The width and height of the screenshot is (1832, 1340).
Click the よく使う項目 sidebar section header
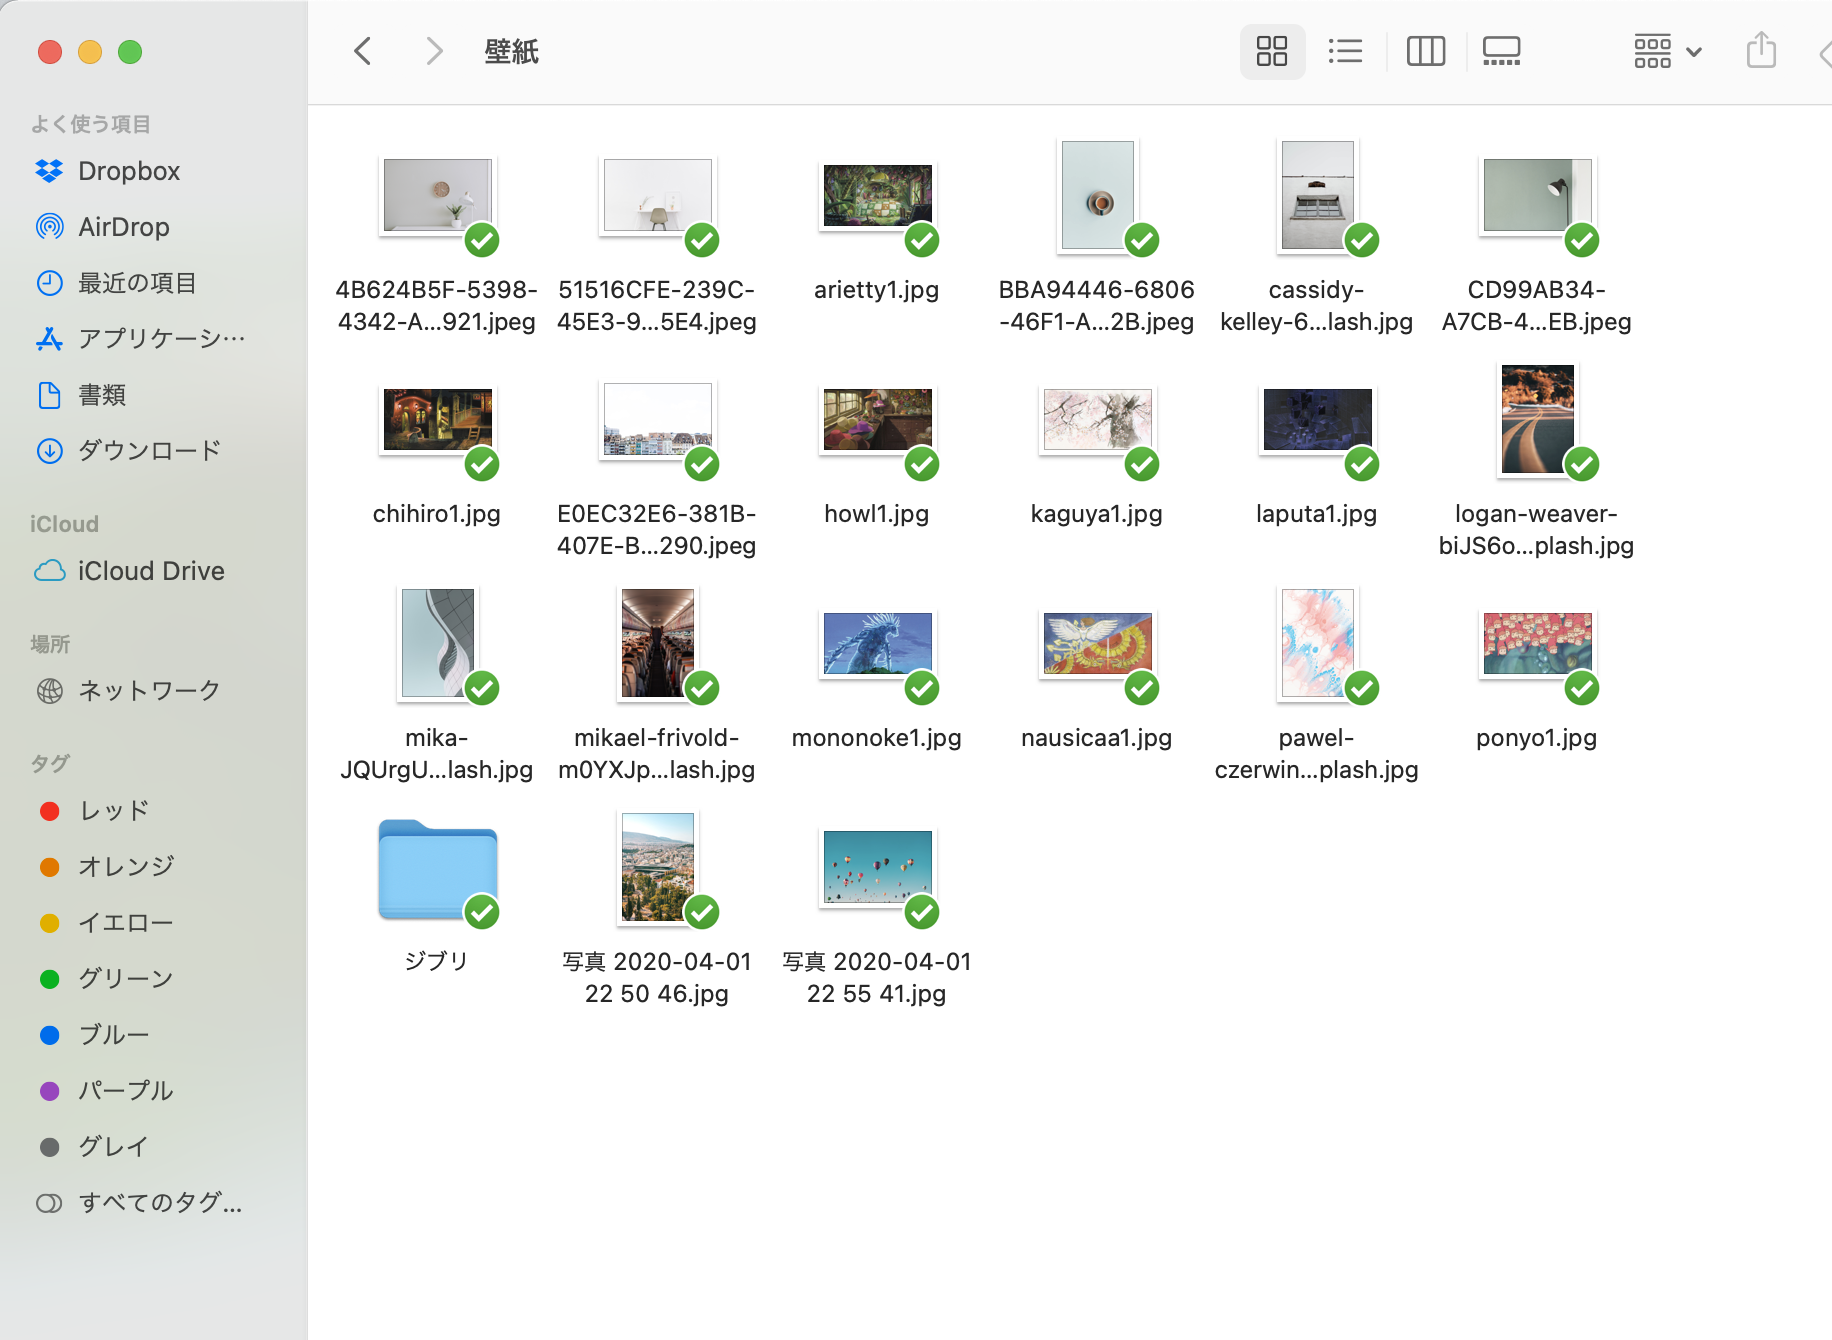[90, 124]
